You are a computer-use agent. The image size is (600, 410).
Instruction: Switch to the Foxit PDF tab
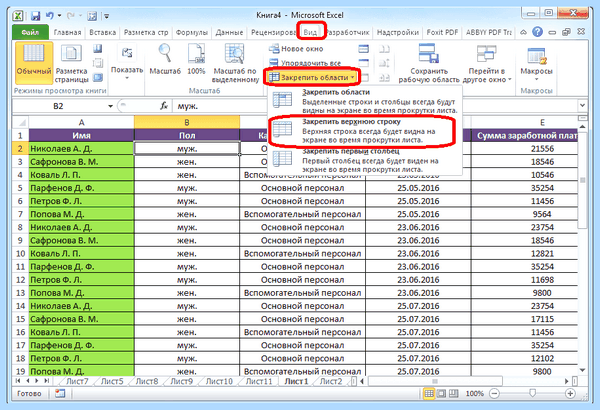pos(442,33)
